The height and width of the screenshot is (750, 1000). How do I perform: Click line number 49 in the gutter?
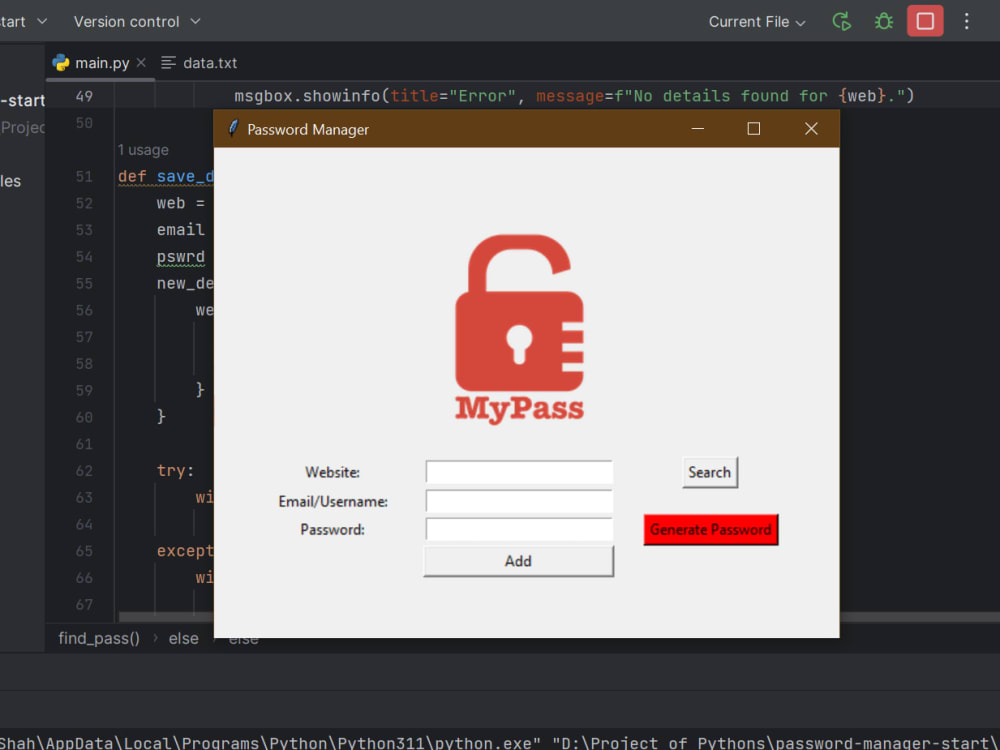84,96
